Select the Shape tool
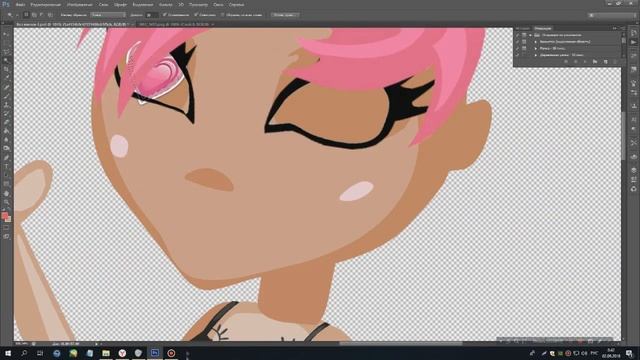Viewport: 640px width, 360px height. click(x=6, y=184)
